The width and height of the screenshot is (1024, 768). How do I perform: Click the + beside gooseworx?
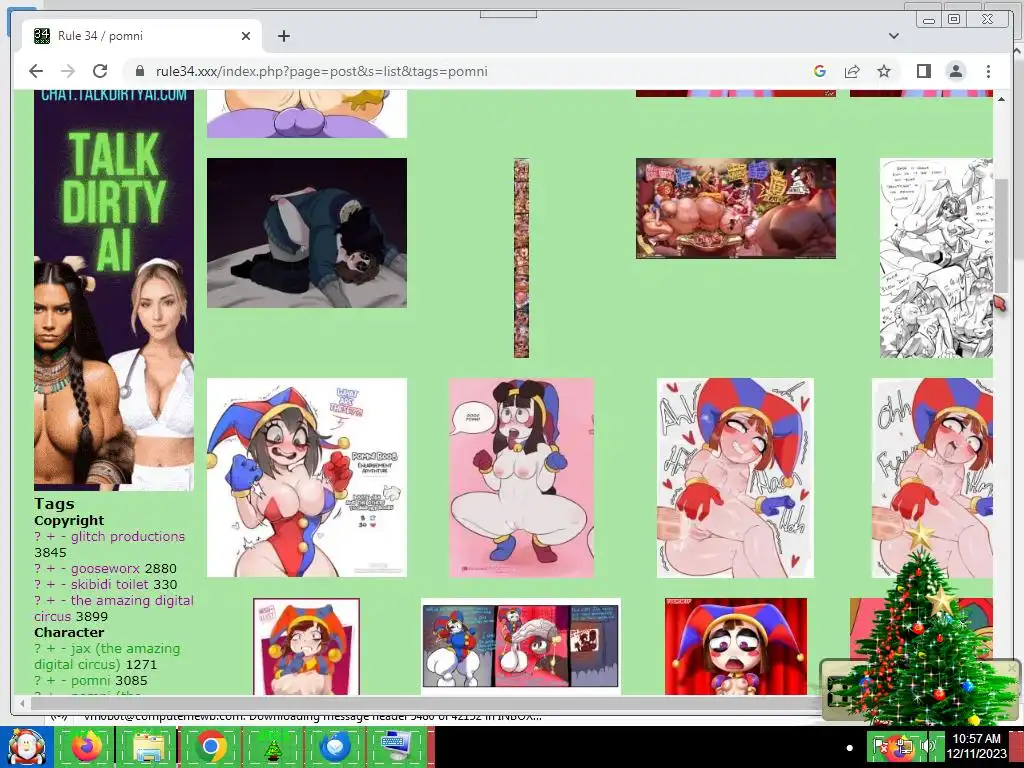50,568
